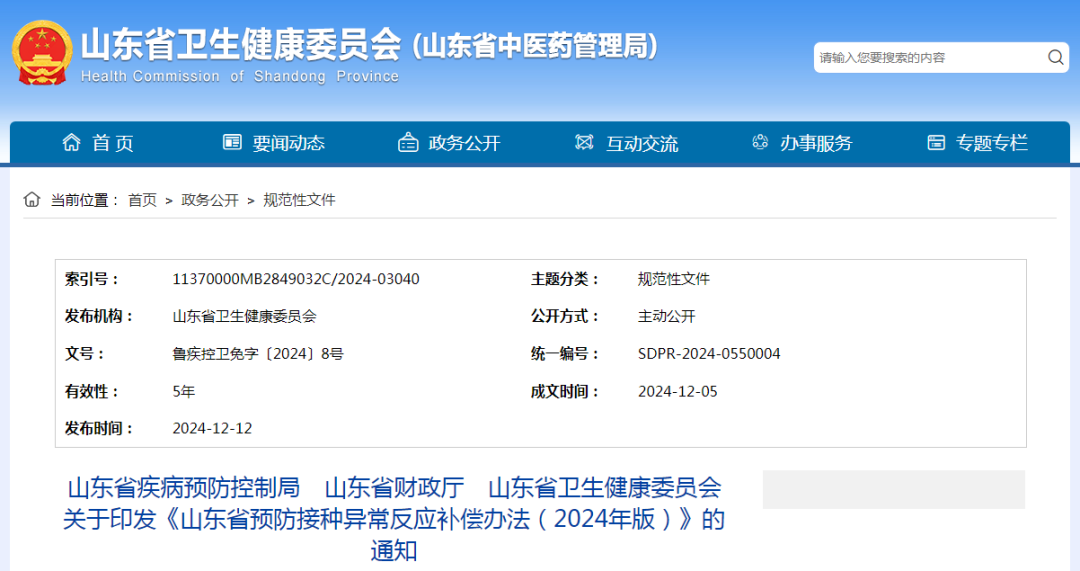Click the news icon beside 要闻动态
The width and height of the screenshot is (1080, 571).
(232, 143)
